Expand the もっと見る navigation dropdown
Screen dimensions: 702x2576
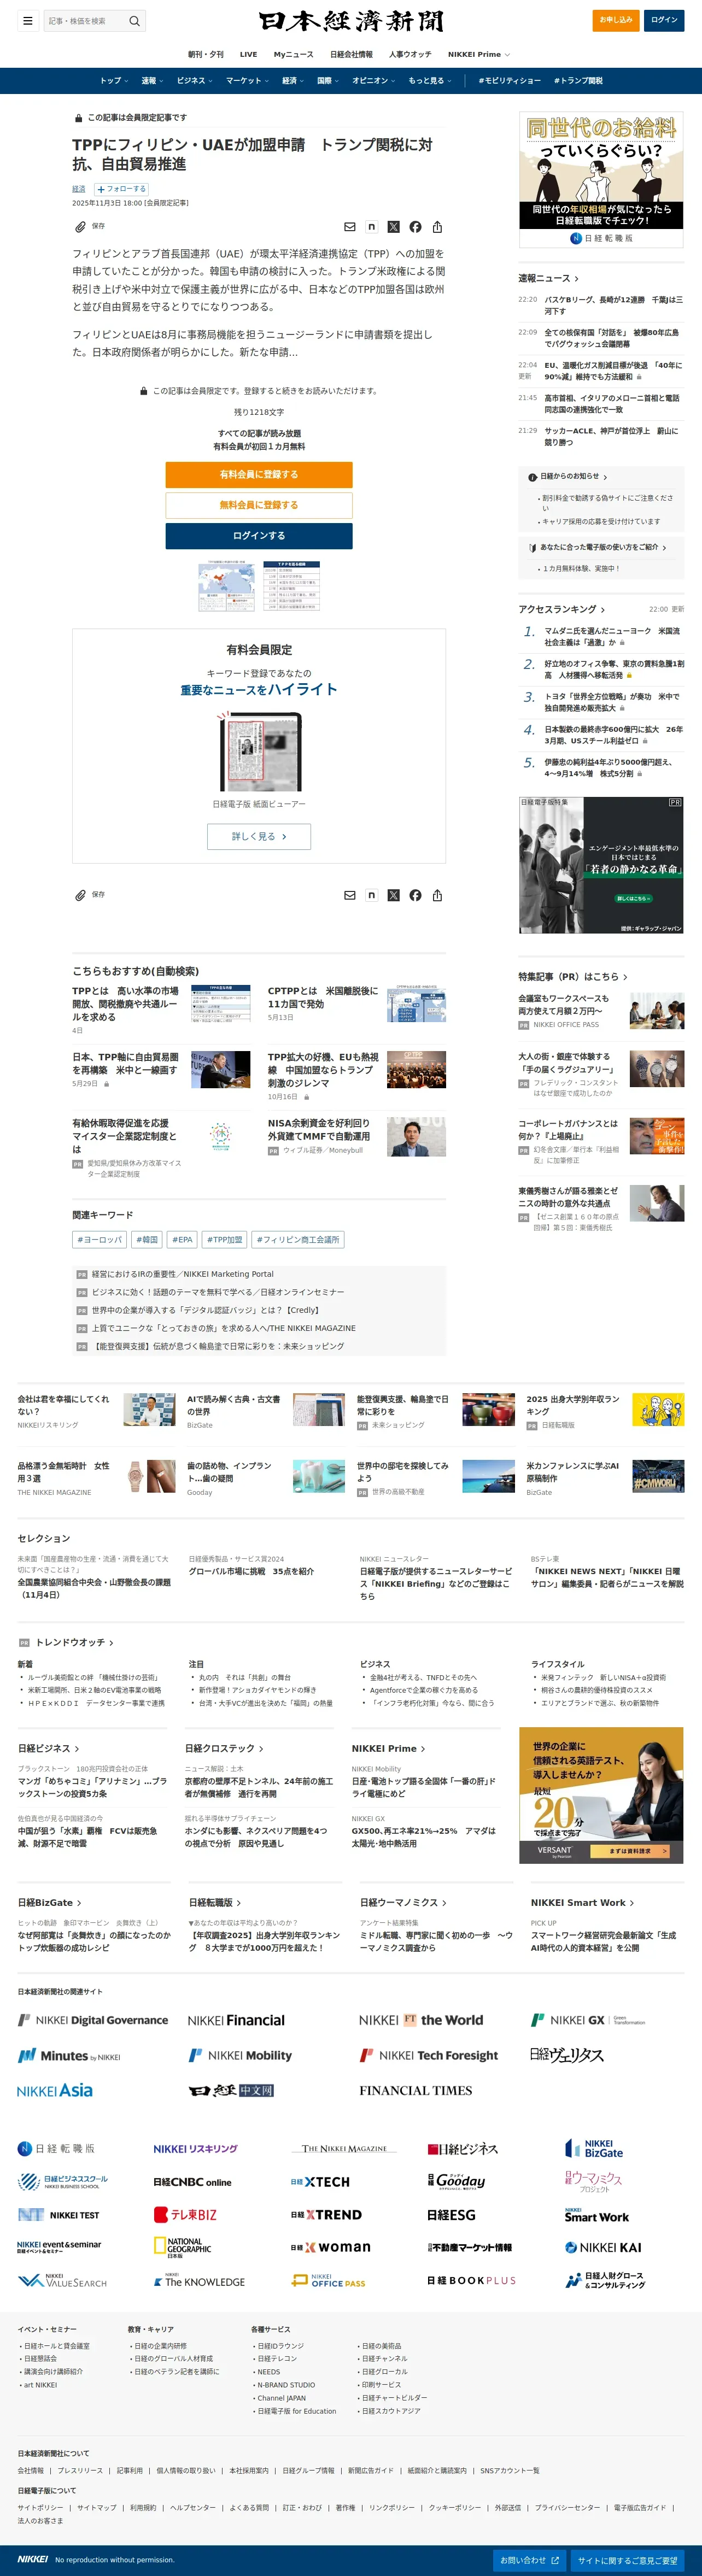point(429,81)
